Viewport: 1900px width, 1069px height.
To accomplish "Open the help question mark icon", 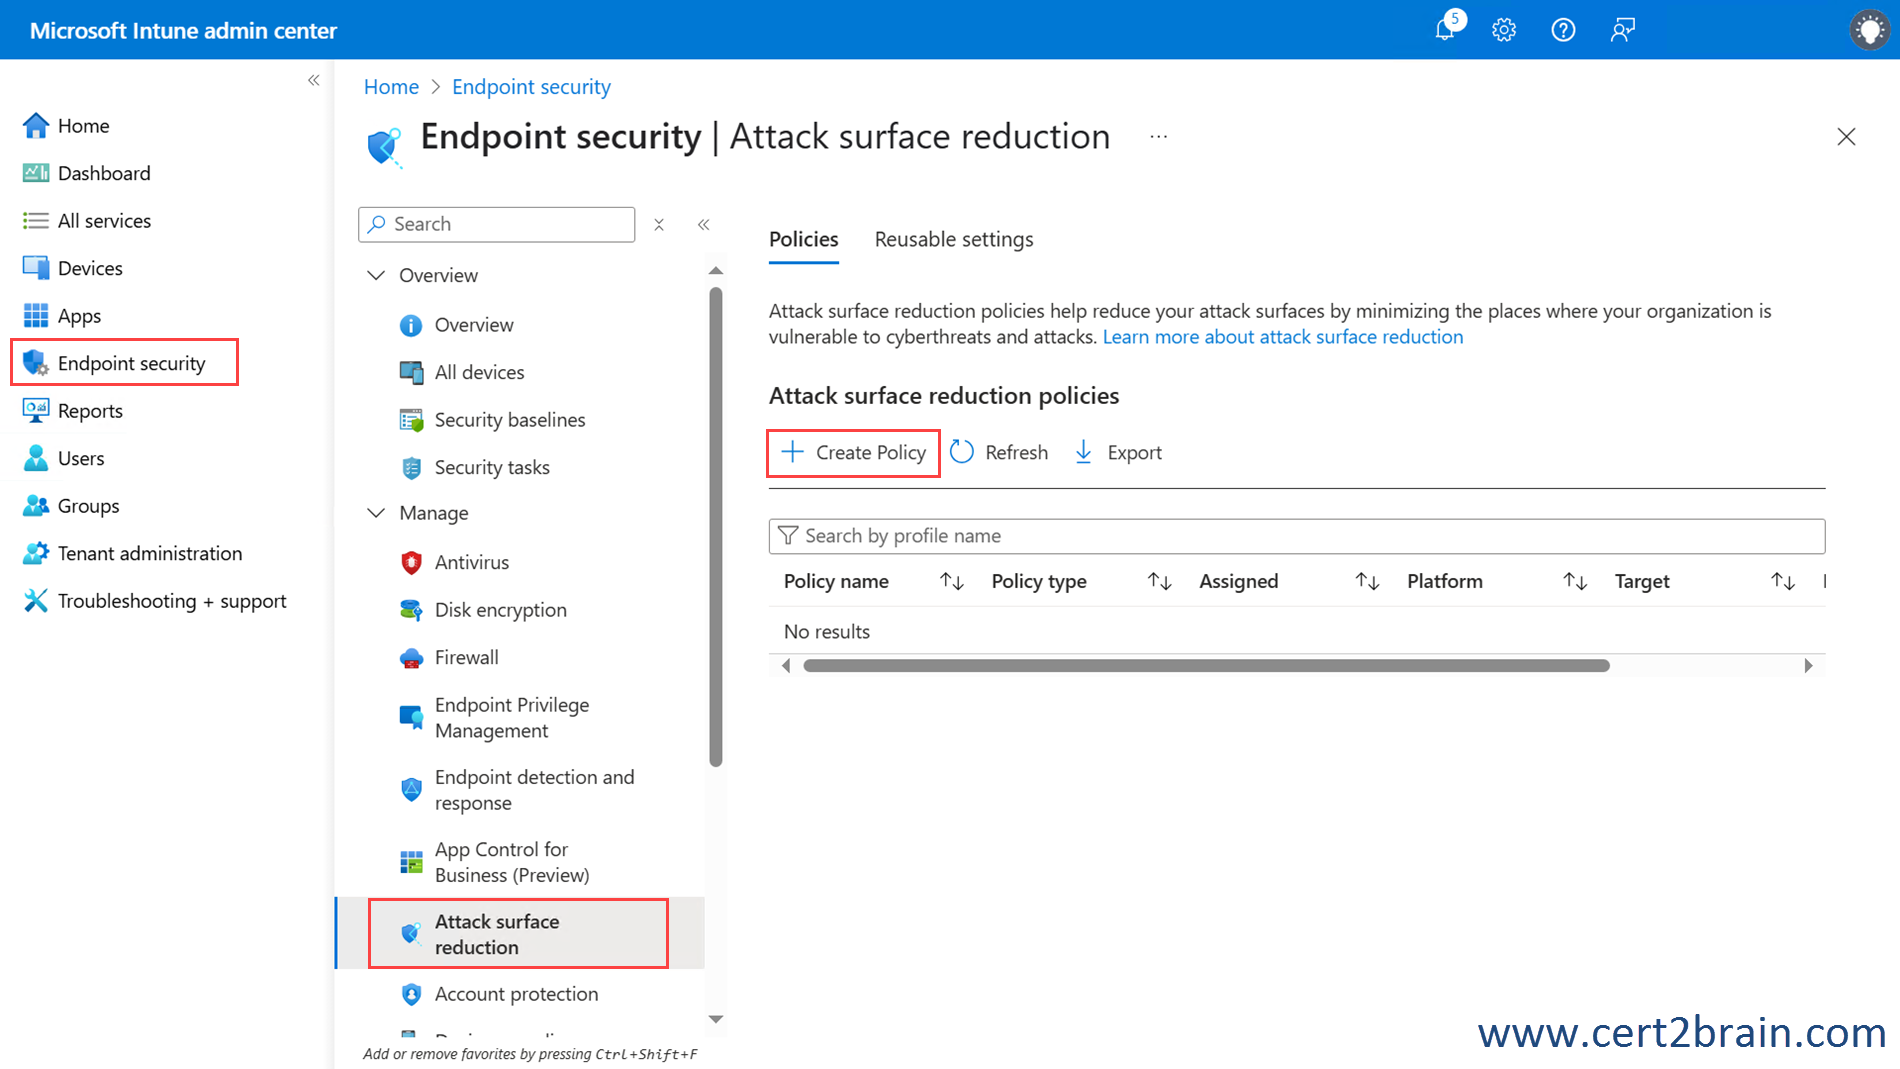I will pos(1563,30).
